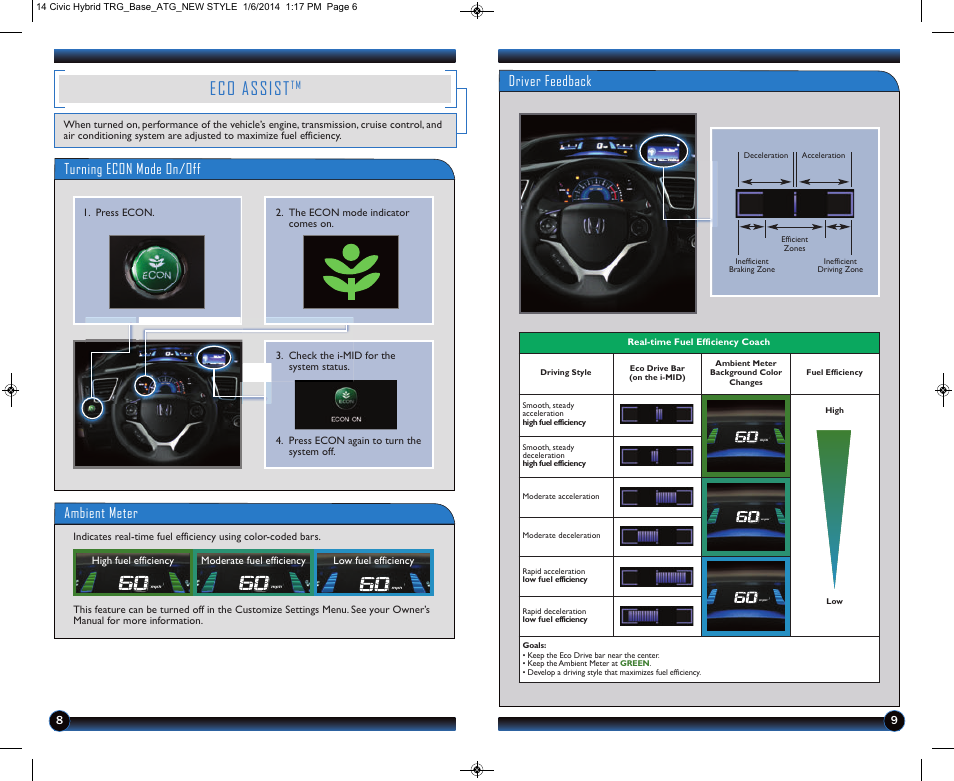
Task: Click the Eco Drive bar diagram graphic
Action: click(x=795, y=203)
